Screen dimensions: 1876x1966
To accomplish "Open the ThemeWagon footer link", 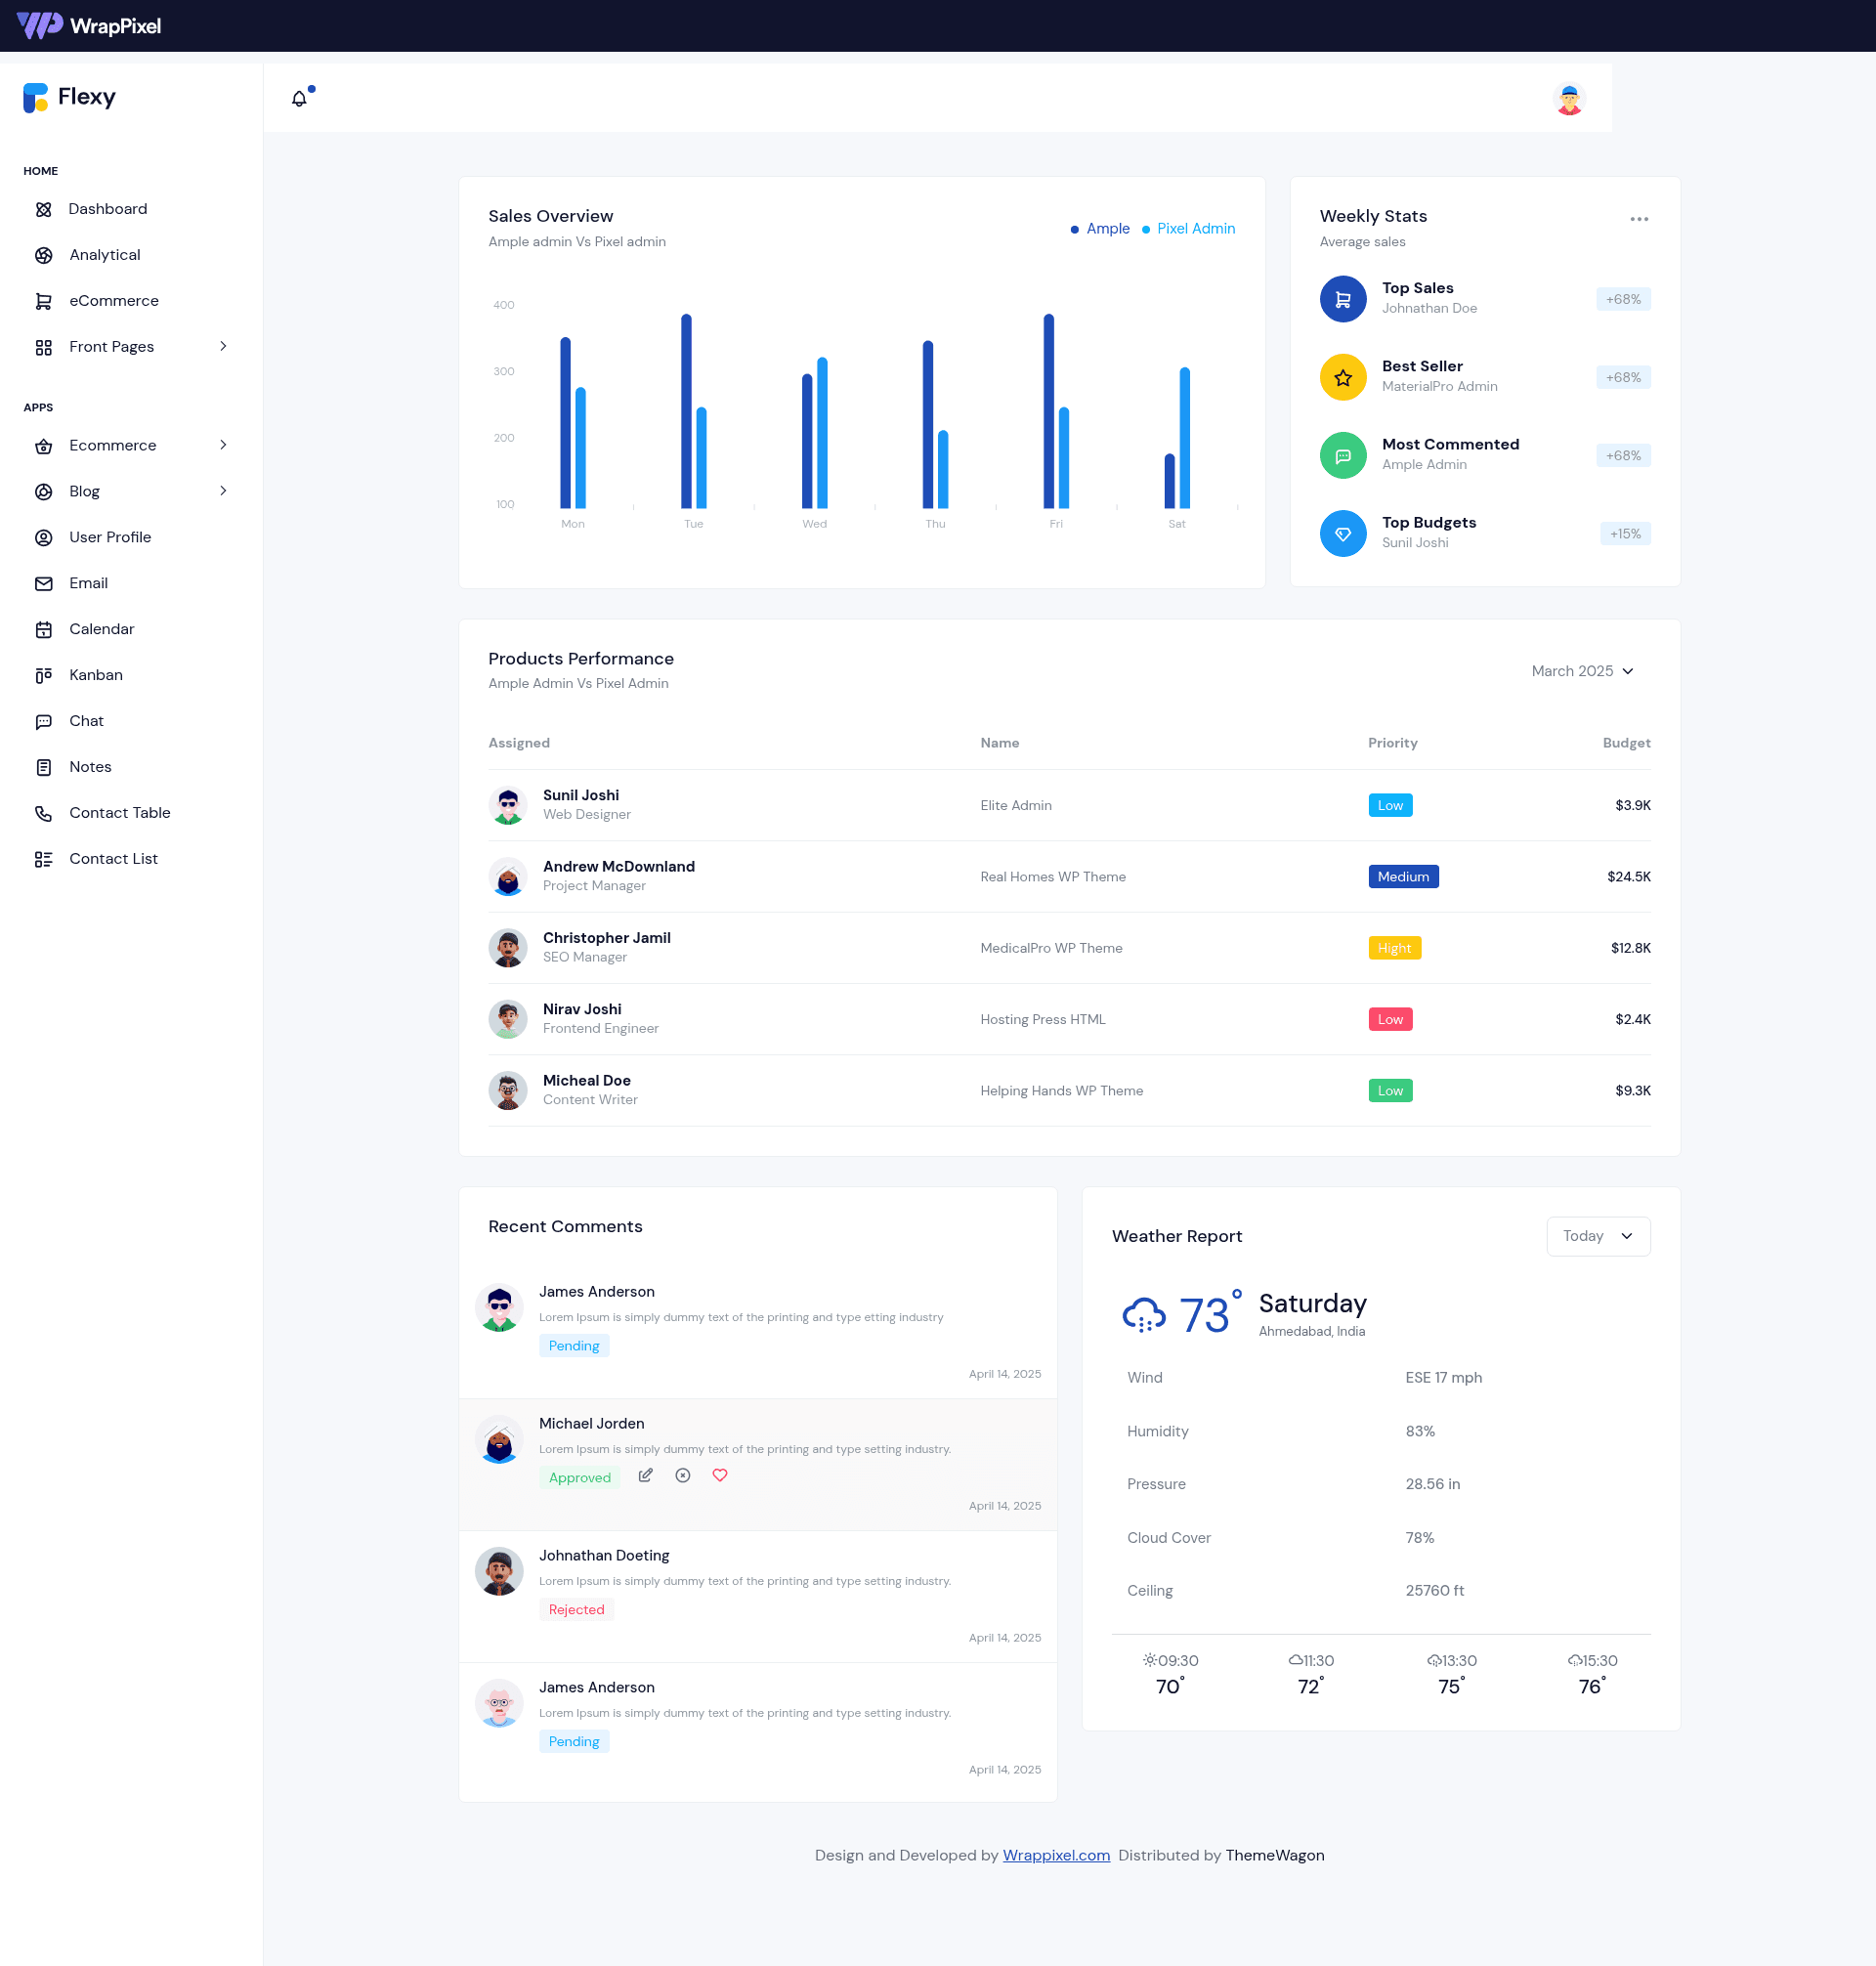I will pos(1274,1854).
